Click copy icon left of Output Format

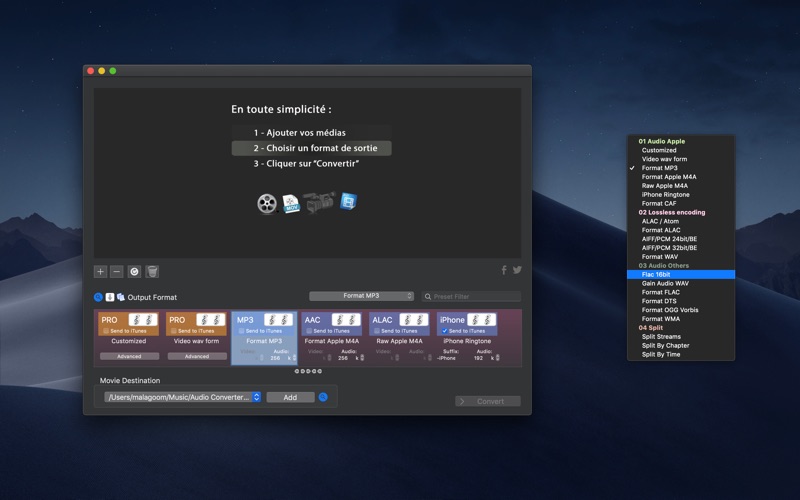click(121, 297)
